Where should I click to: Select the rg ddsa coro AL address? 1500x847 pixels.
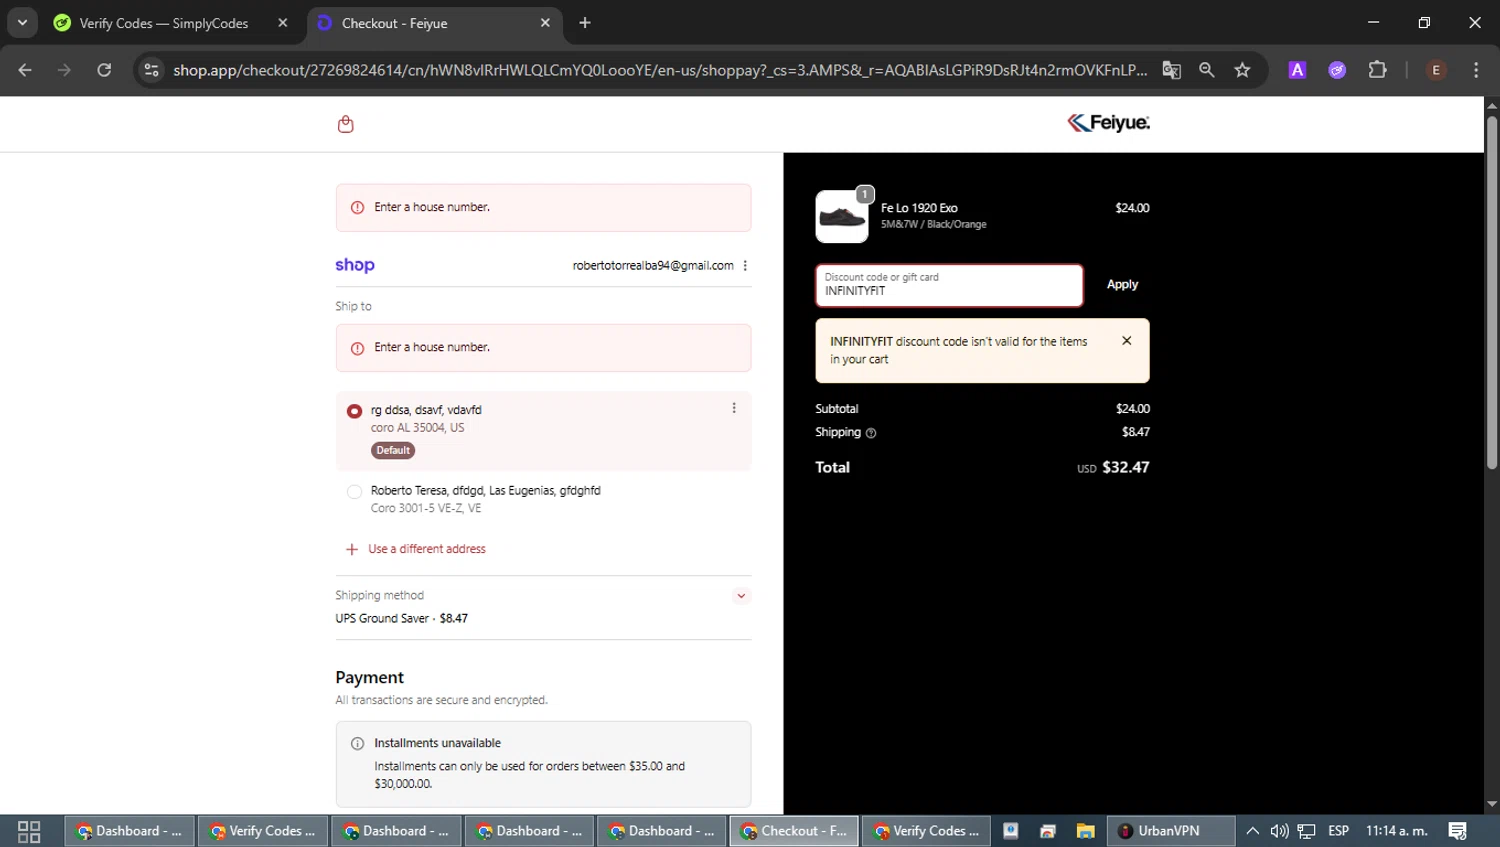(354, 411)
